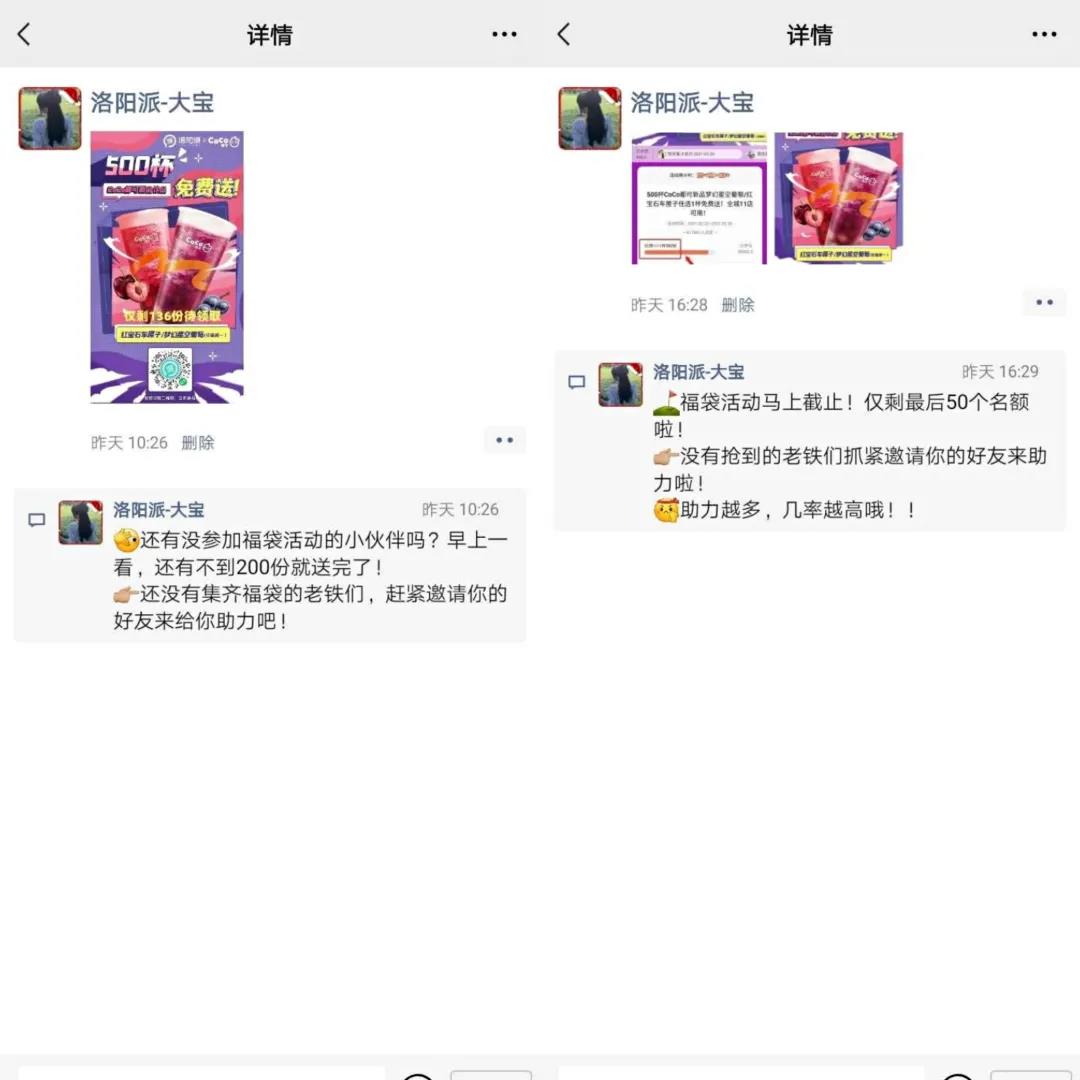Open the event page screenshot thumbnail in right post

[699, 198]
